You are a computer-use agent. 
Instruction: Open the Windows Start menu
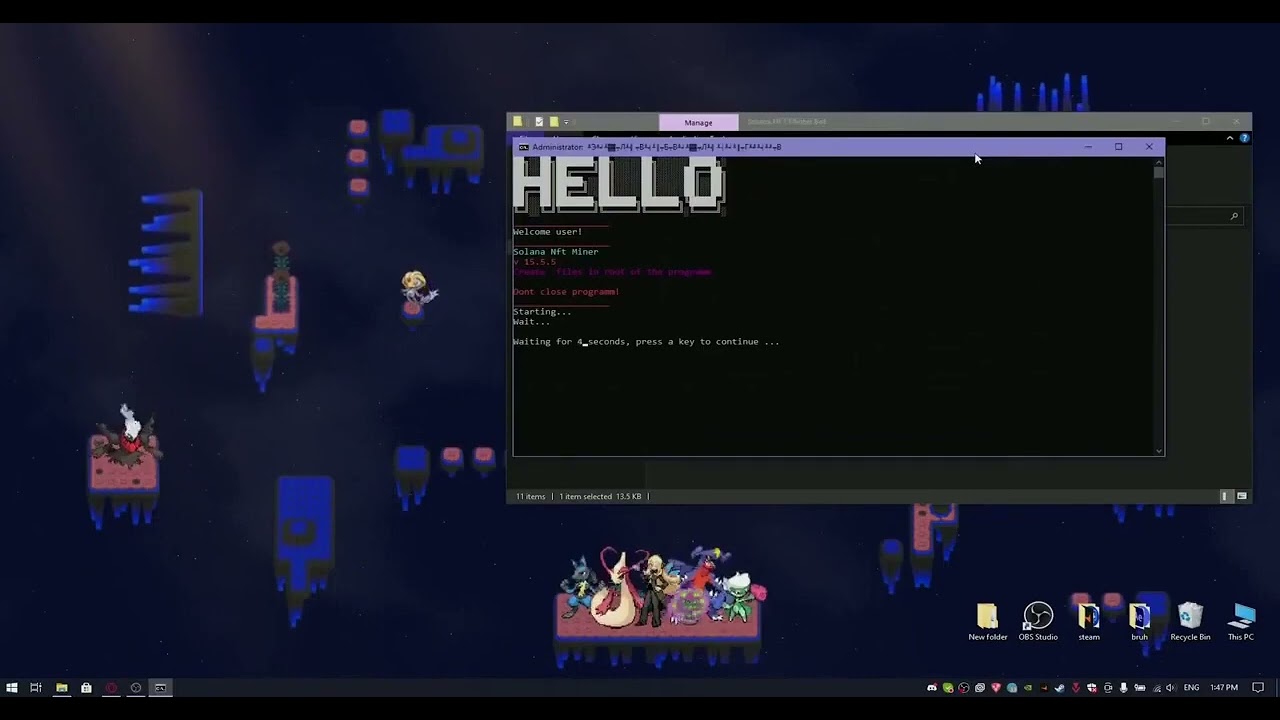(x=12, y=687)
